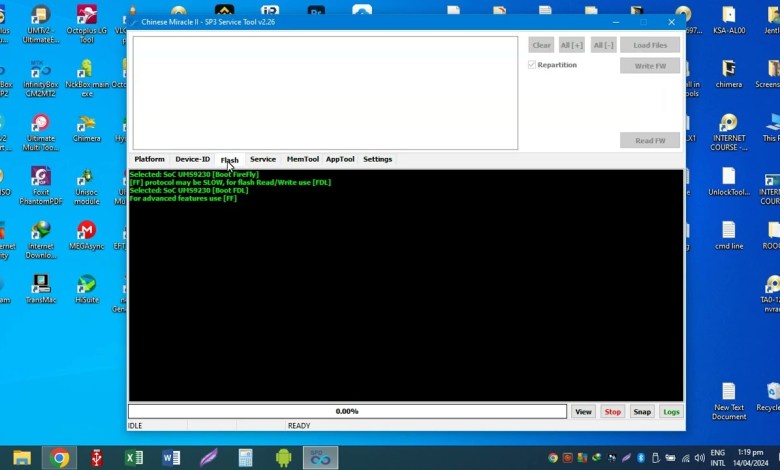Toggle the Repartition checkbox
780x470 pixels.
pos(532,65)
